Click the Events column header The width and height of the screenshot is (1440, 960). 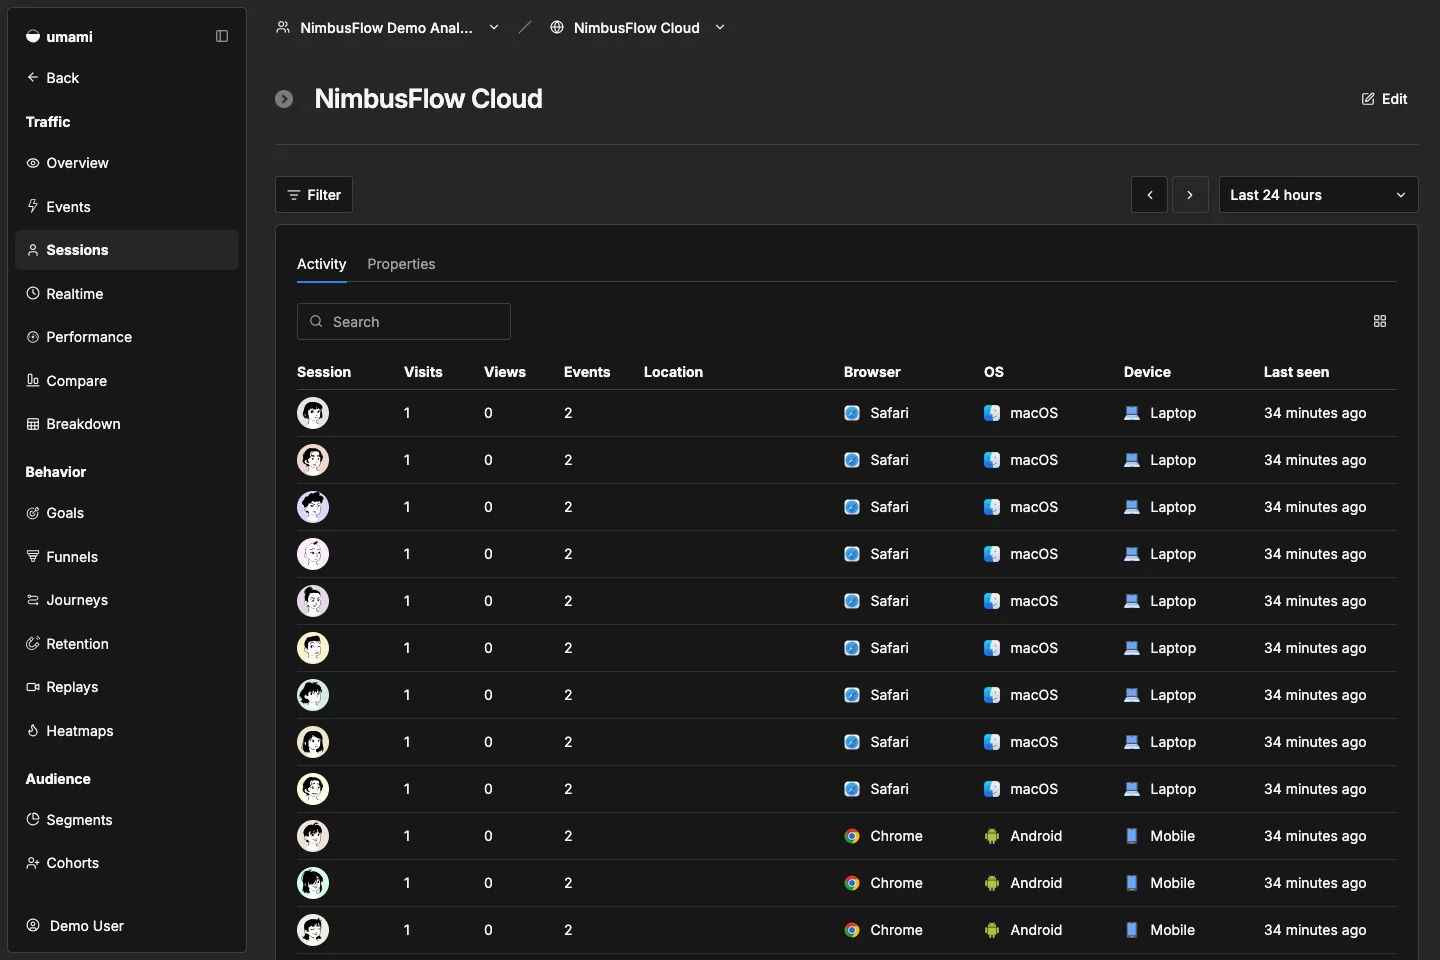tap(587, 372)
